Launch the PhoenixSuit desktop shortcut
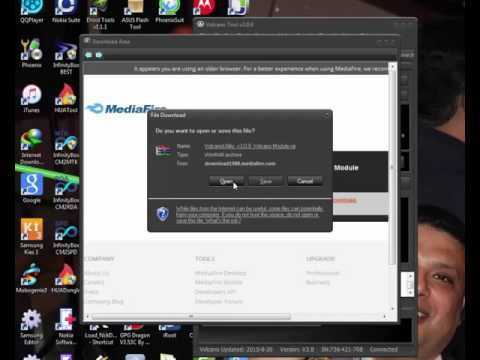Viewport: 480px width, 360px height. pyautogui.click(x=169, y=12)
